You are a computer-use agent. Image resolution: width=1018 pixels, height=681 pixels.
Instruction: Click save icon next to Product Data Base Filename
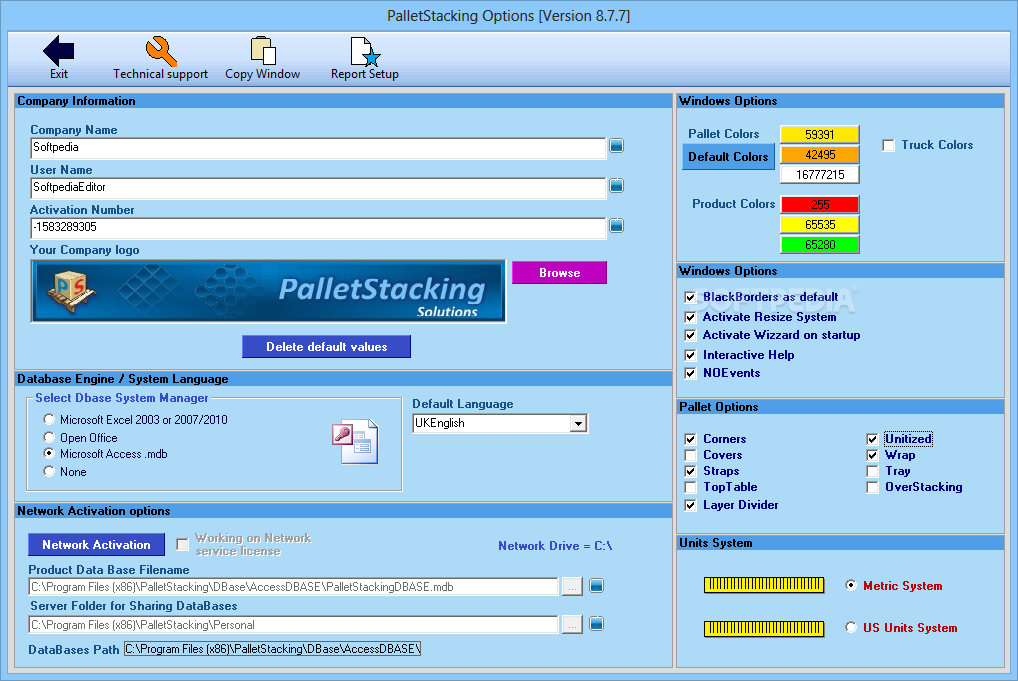tap(597, 586)
